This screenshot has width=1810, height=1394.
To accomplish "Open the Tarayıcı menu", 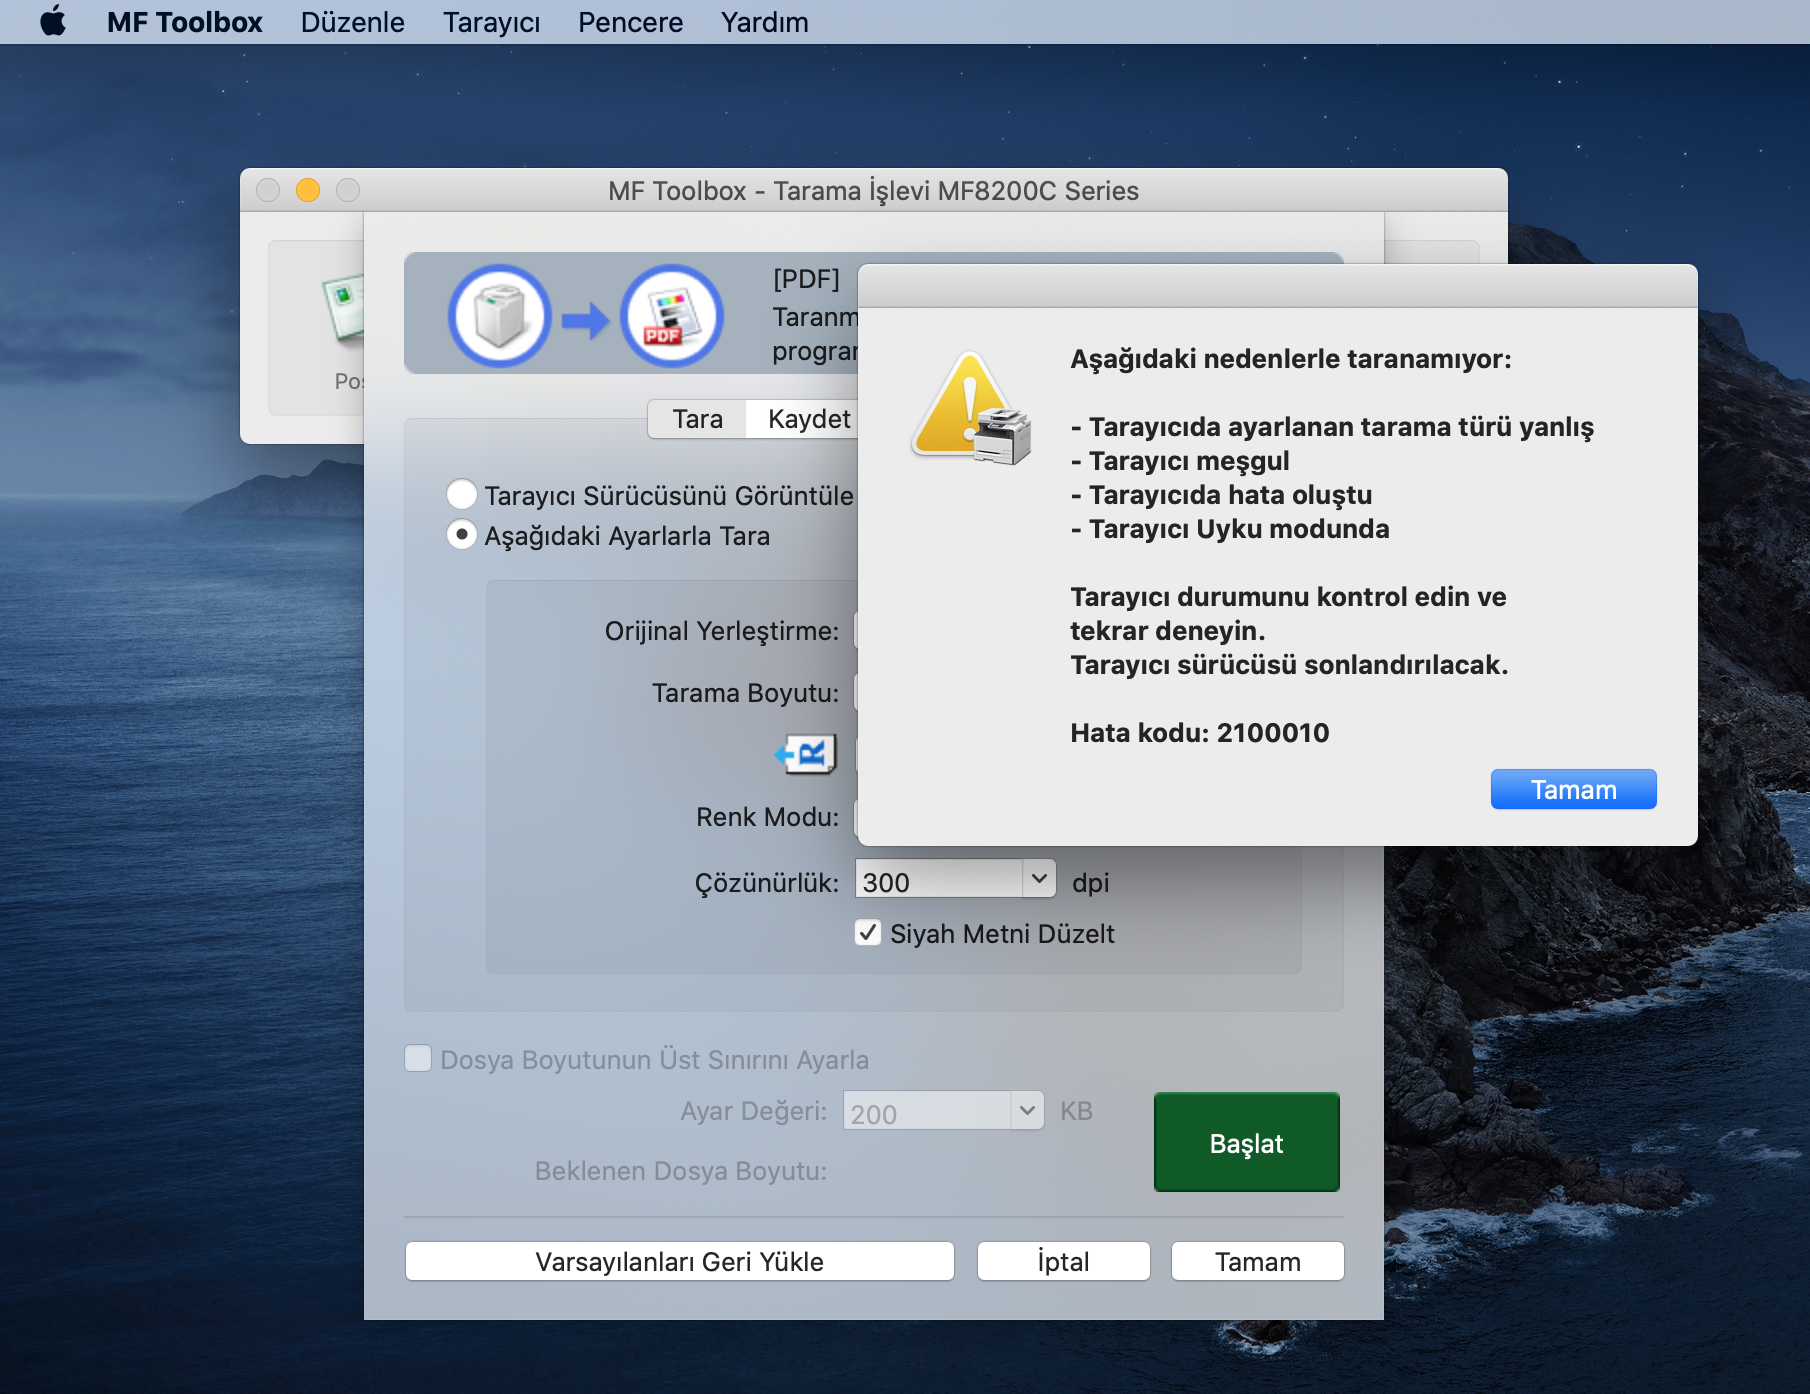I will point(491,22).
